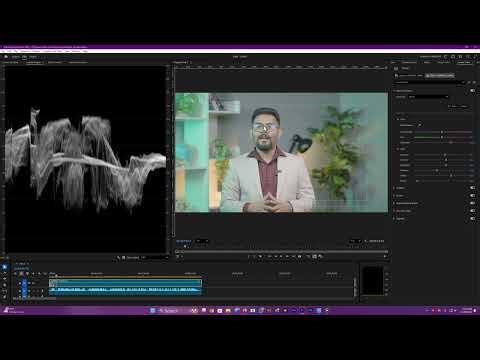The height and width of the screenshot is (360, 480).
Task: Open Lumetri Scopes settings wrench
Action: tap(118, 258)
